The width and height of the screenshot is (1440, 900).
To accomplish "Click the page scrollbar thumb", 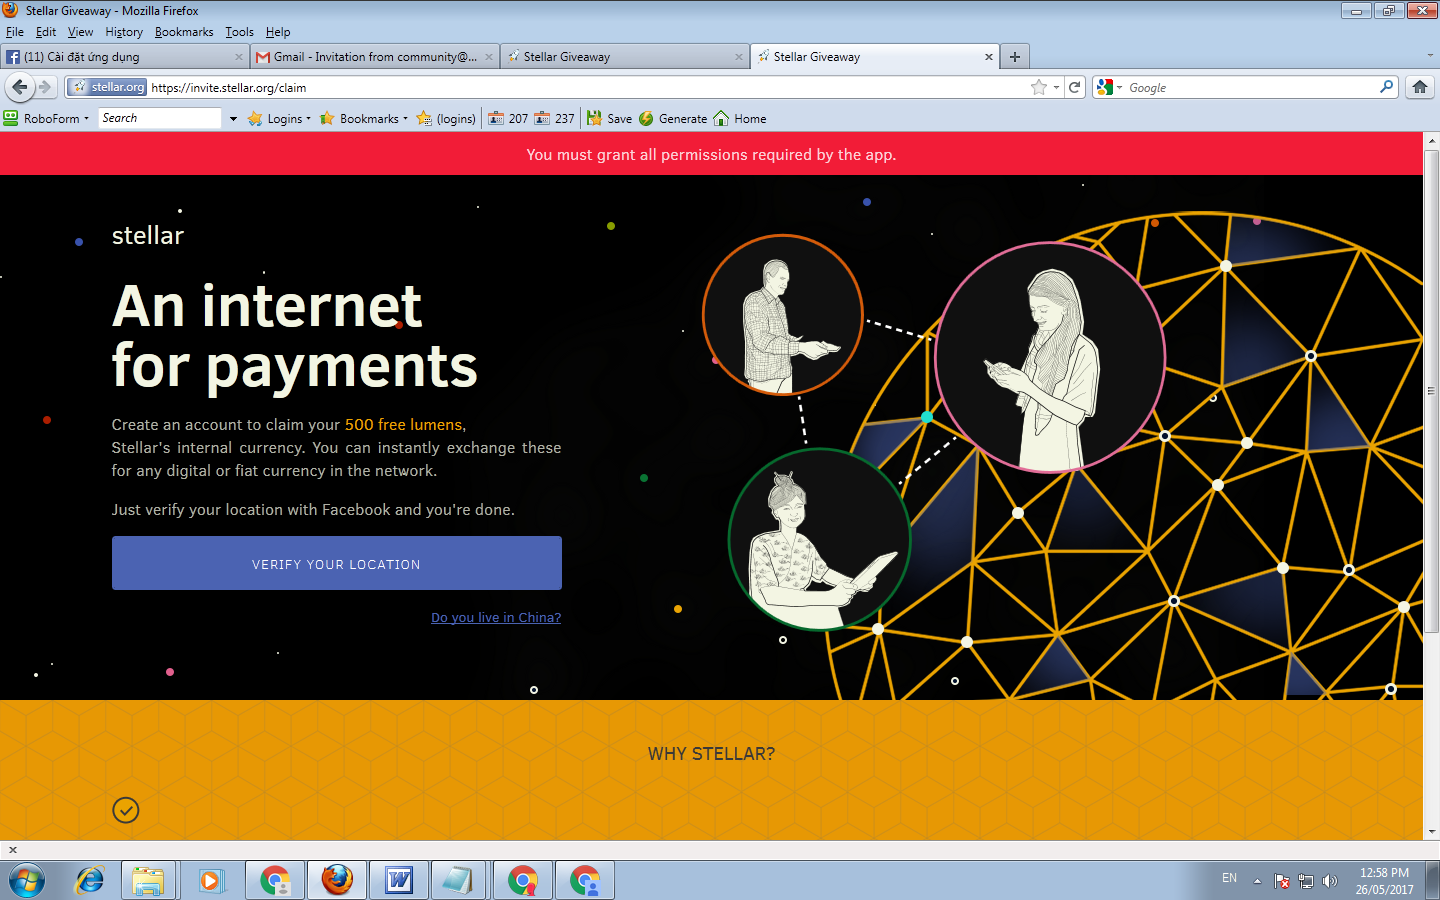I will [x=1431, y=391].
